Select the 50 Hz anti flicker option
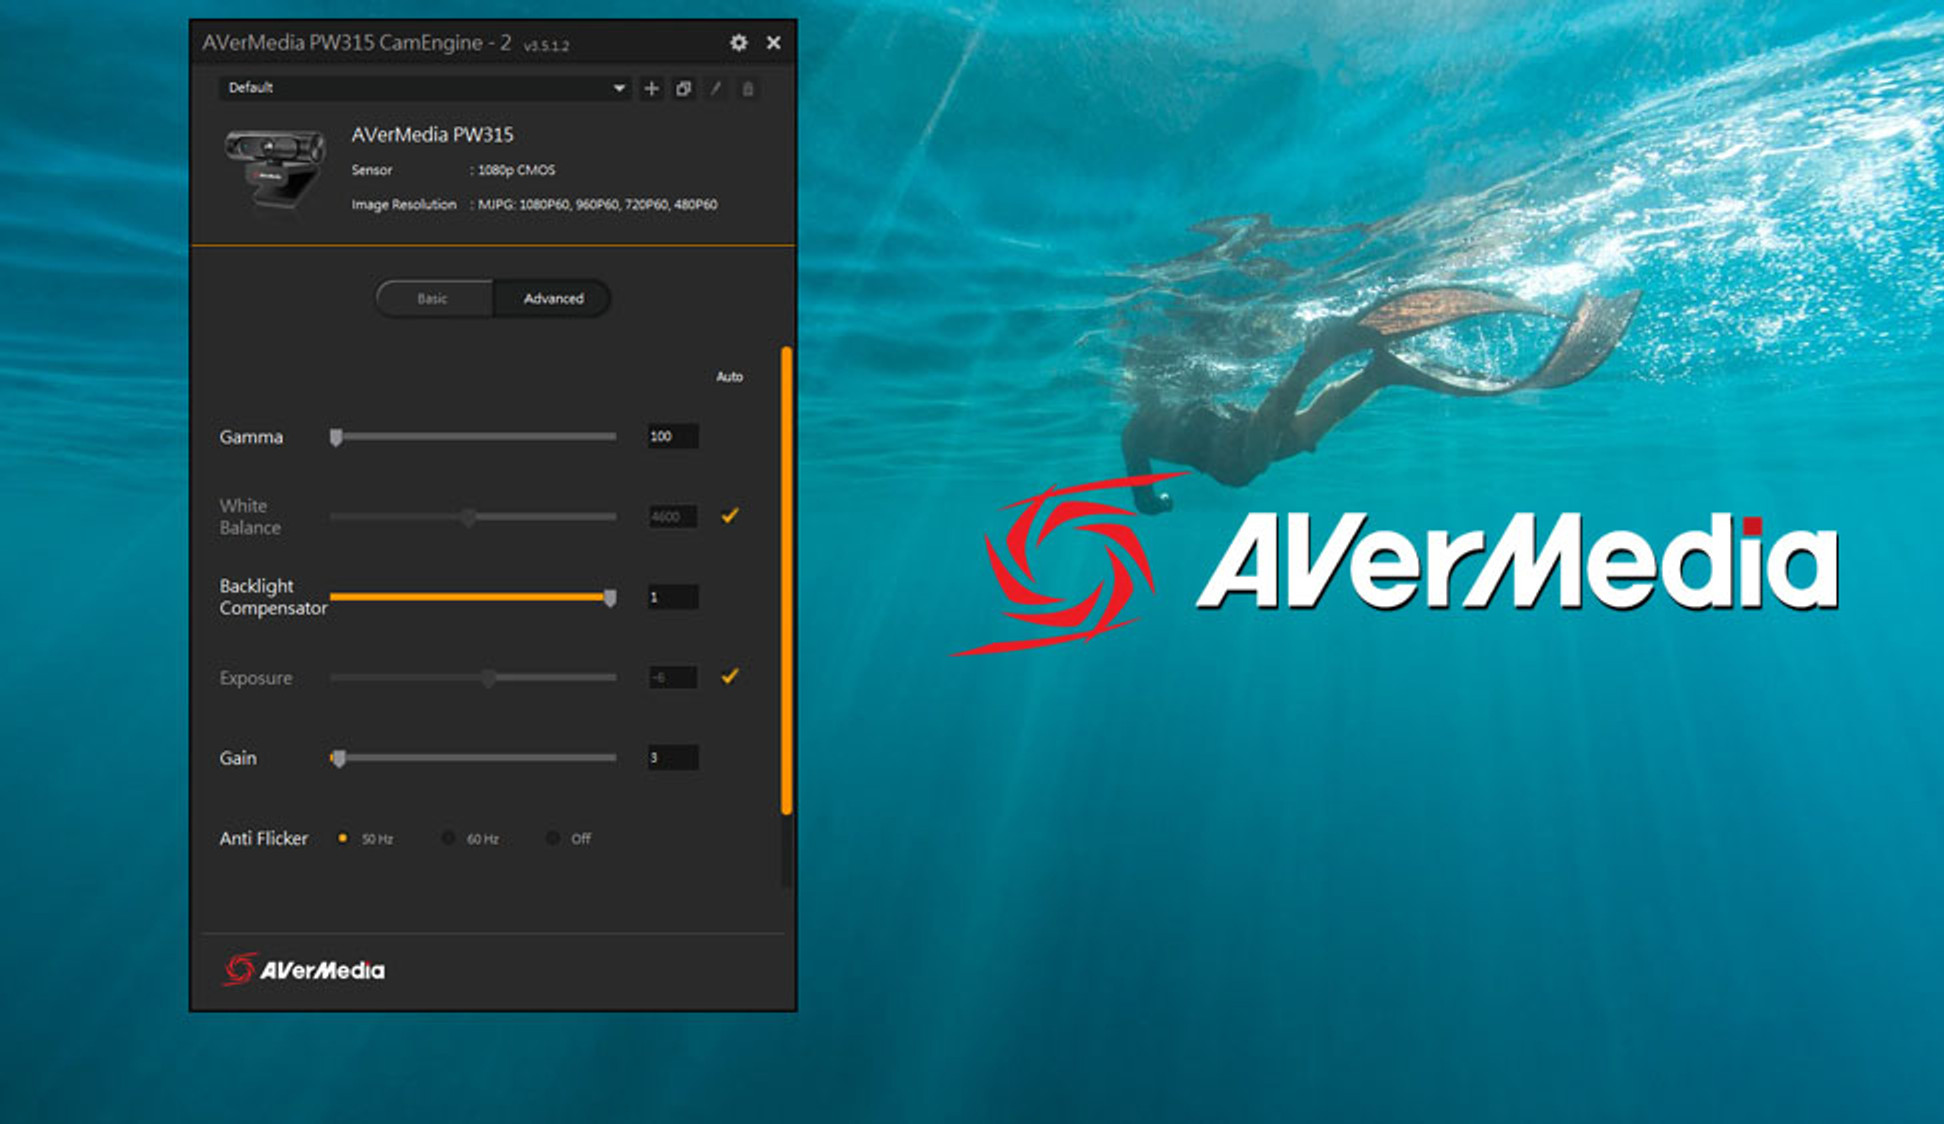 [x=343, y=838]
